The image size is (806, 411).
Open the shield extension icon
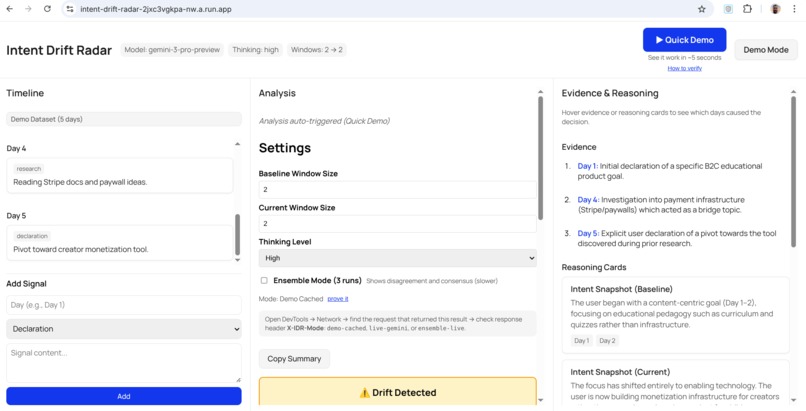[x=728, y=9]
